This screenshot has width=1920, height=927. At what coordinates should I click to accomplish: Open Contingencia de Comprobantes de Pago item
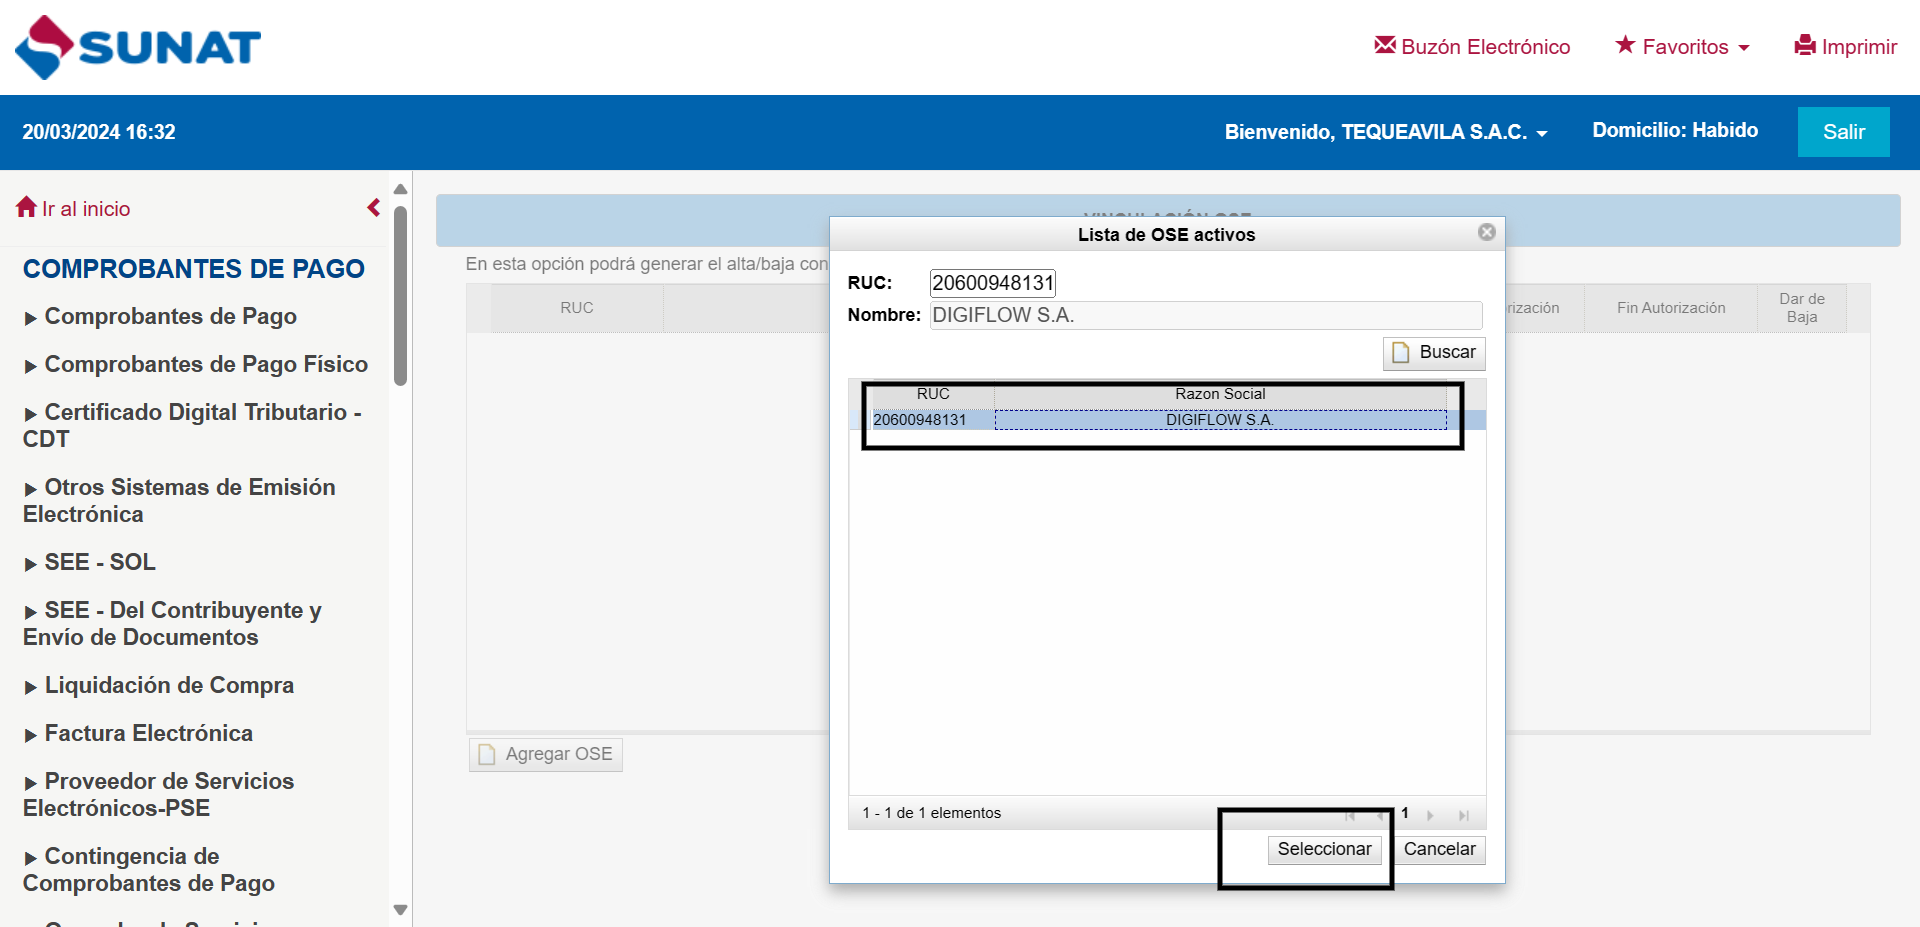(x=148, y=869)
